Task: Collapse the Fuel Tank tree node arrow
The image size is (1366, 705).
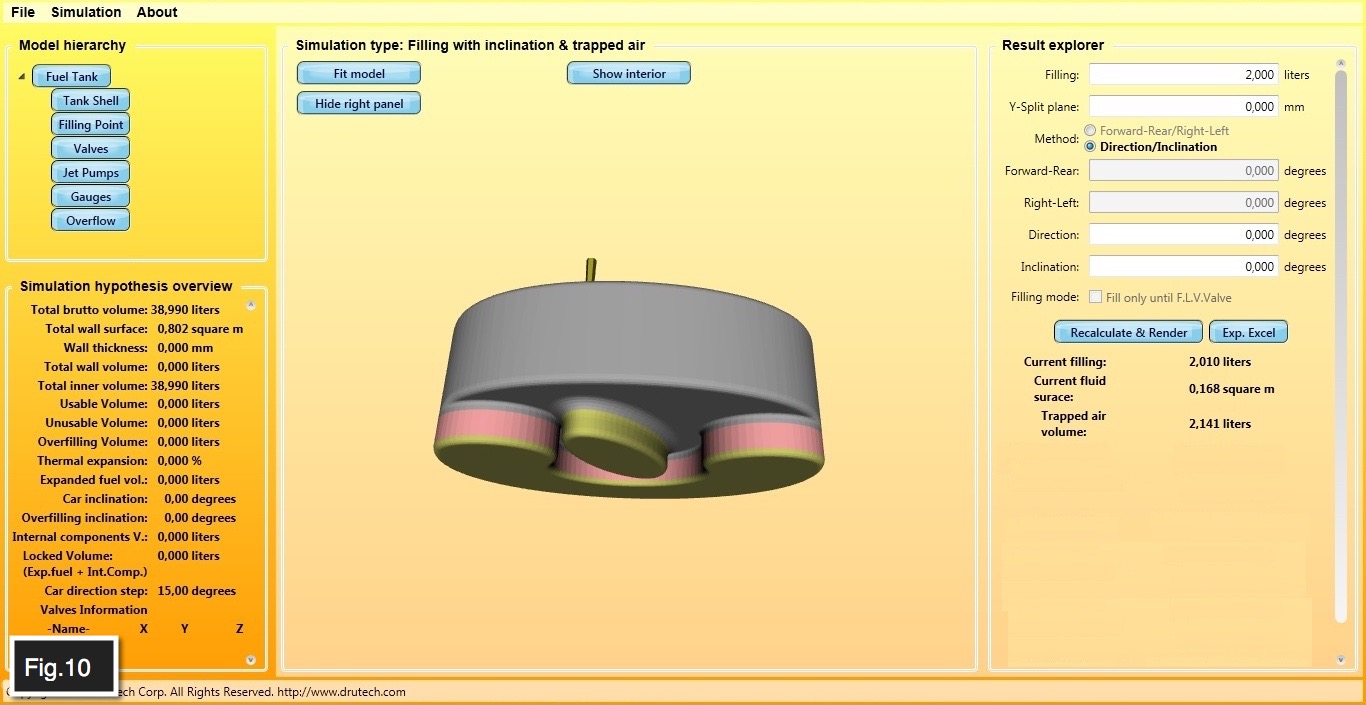Action: pyautogui.click(x=22, y=77)
